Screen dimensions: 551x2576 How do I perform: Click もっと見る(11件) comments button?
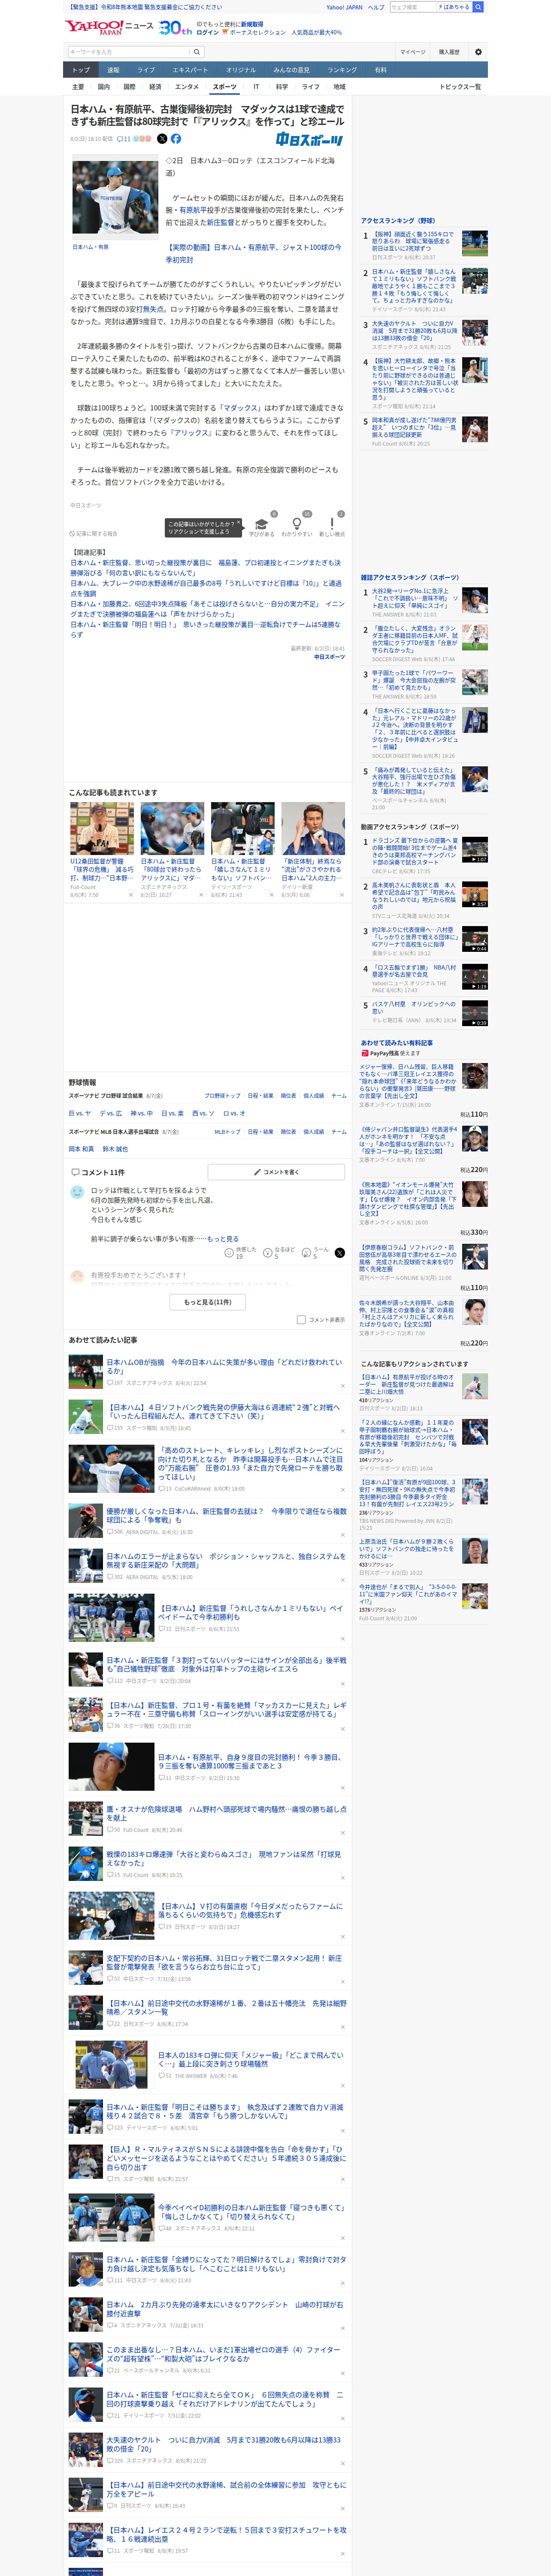point(208,1302)
